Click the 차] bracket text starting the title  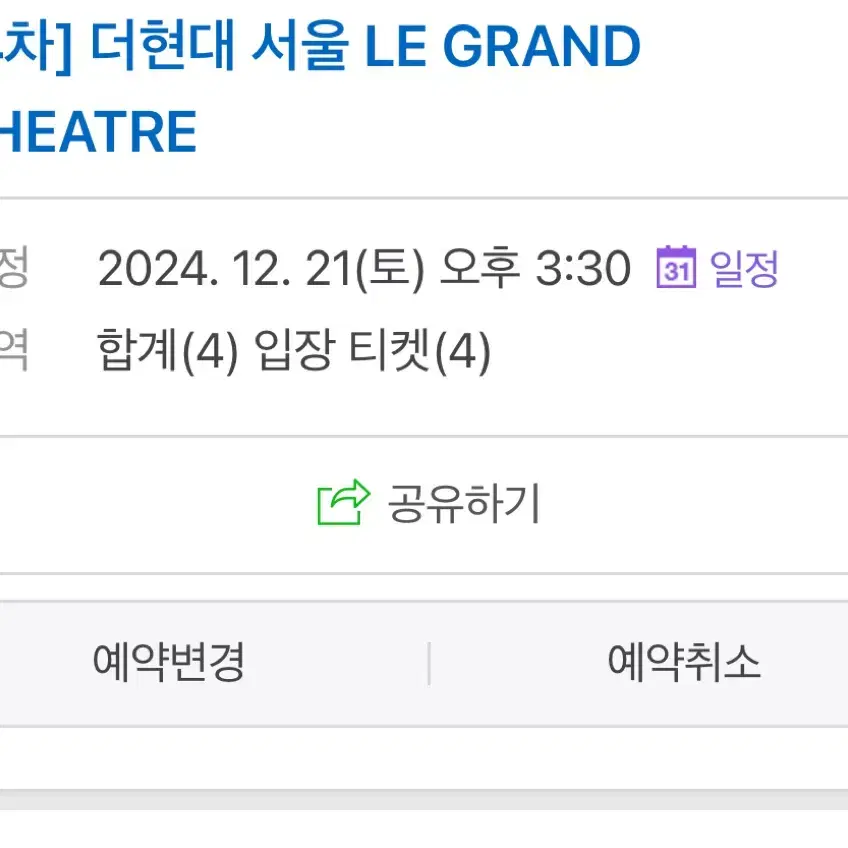pyautogui.click(x=36, y=48)
